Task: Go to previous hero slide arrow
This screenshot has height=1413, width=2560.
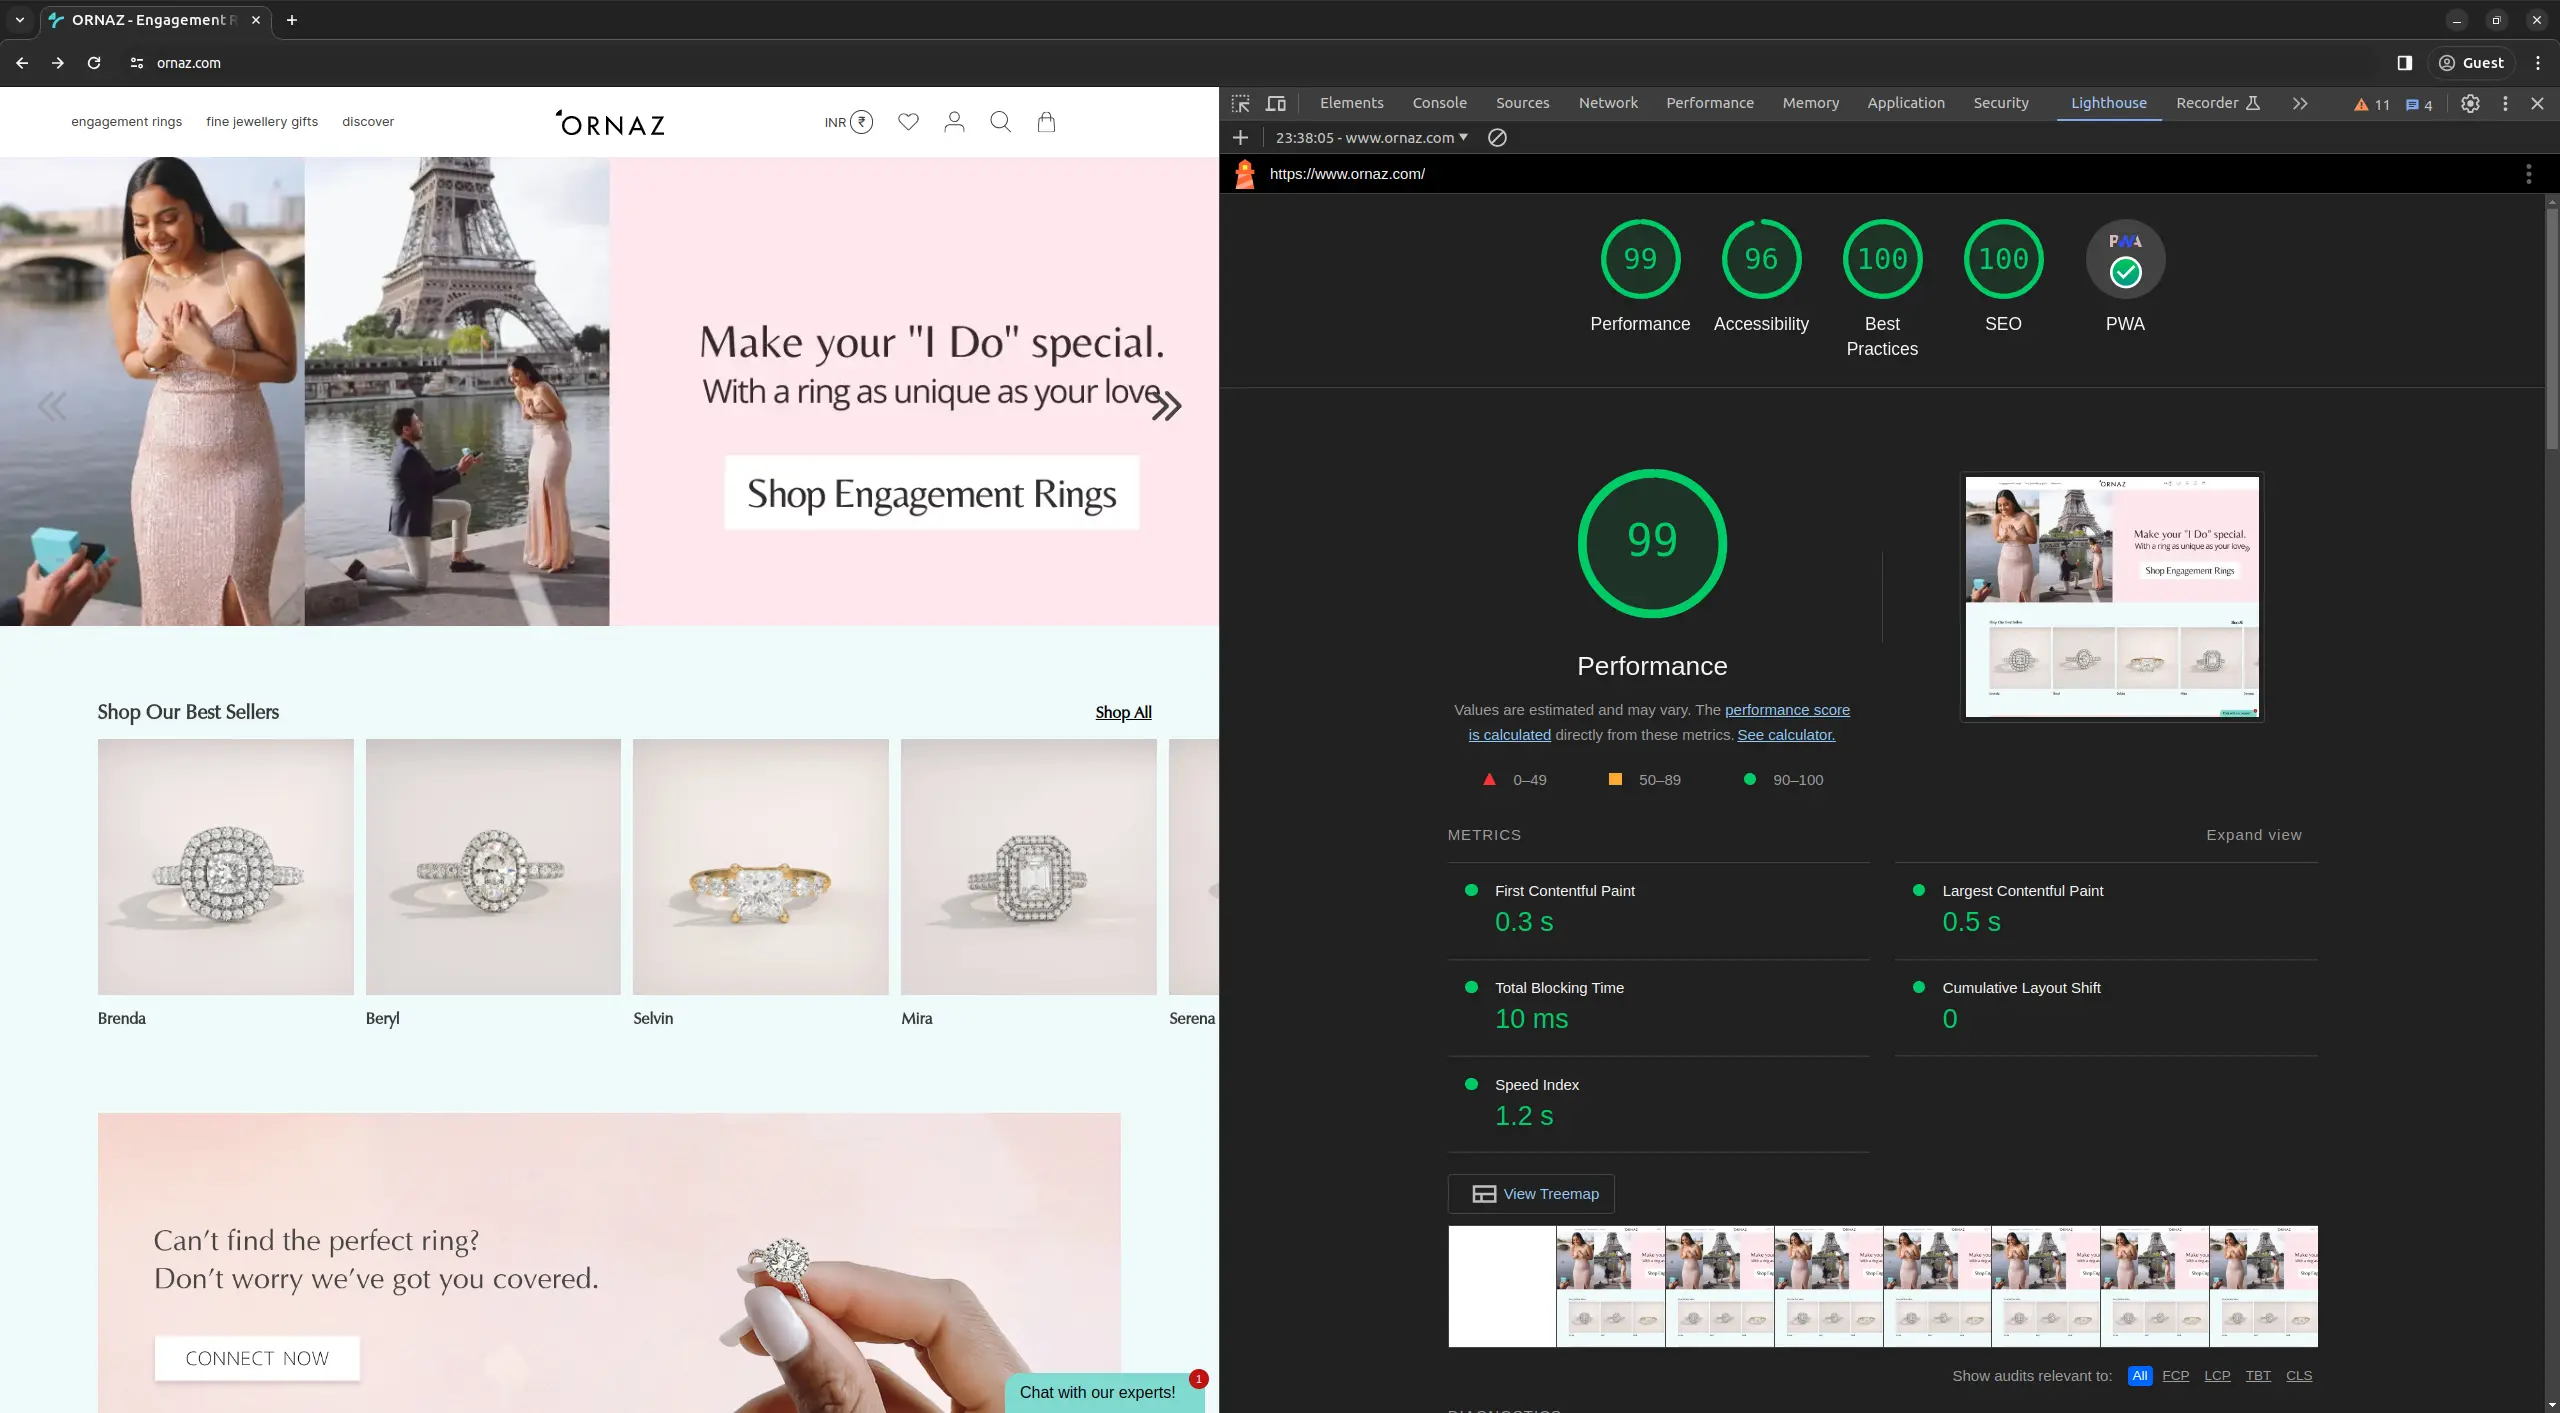Action: point(52,406)
